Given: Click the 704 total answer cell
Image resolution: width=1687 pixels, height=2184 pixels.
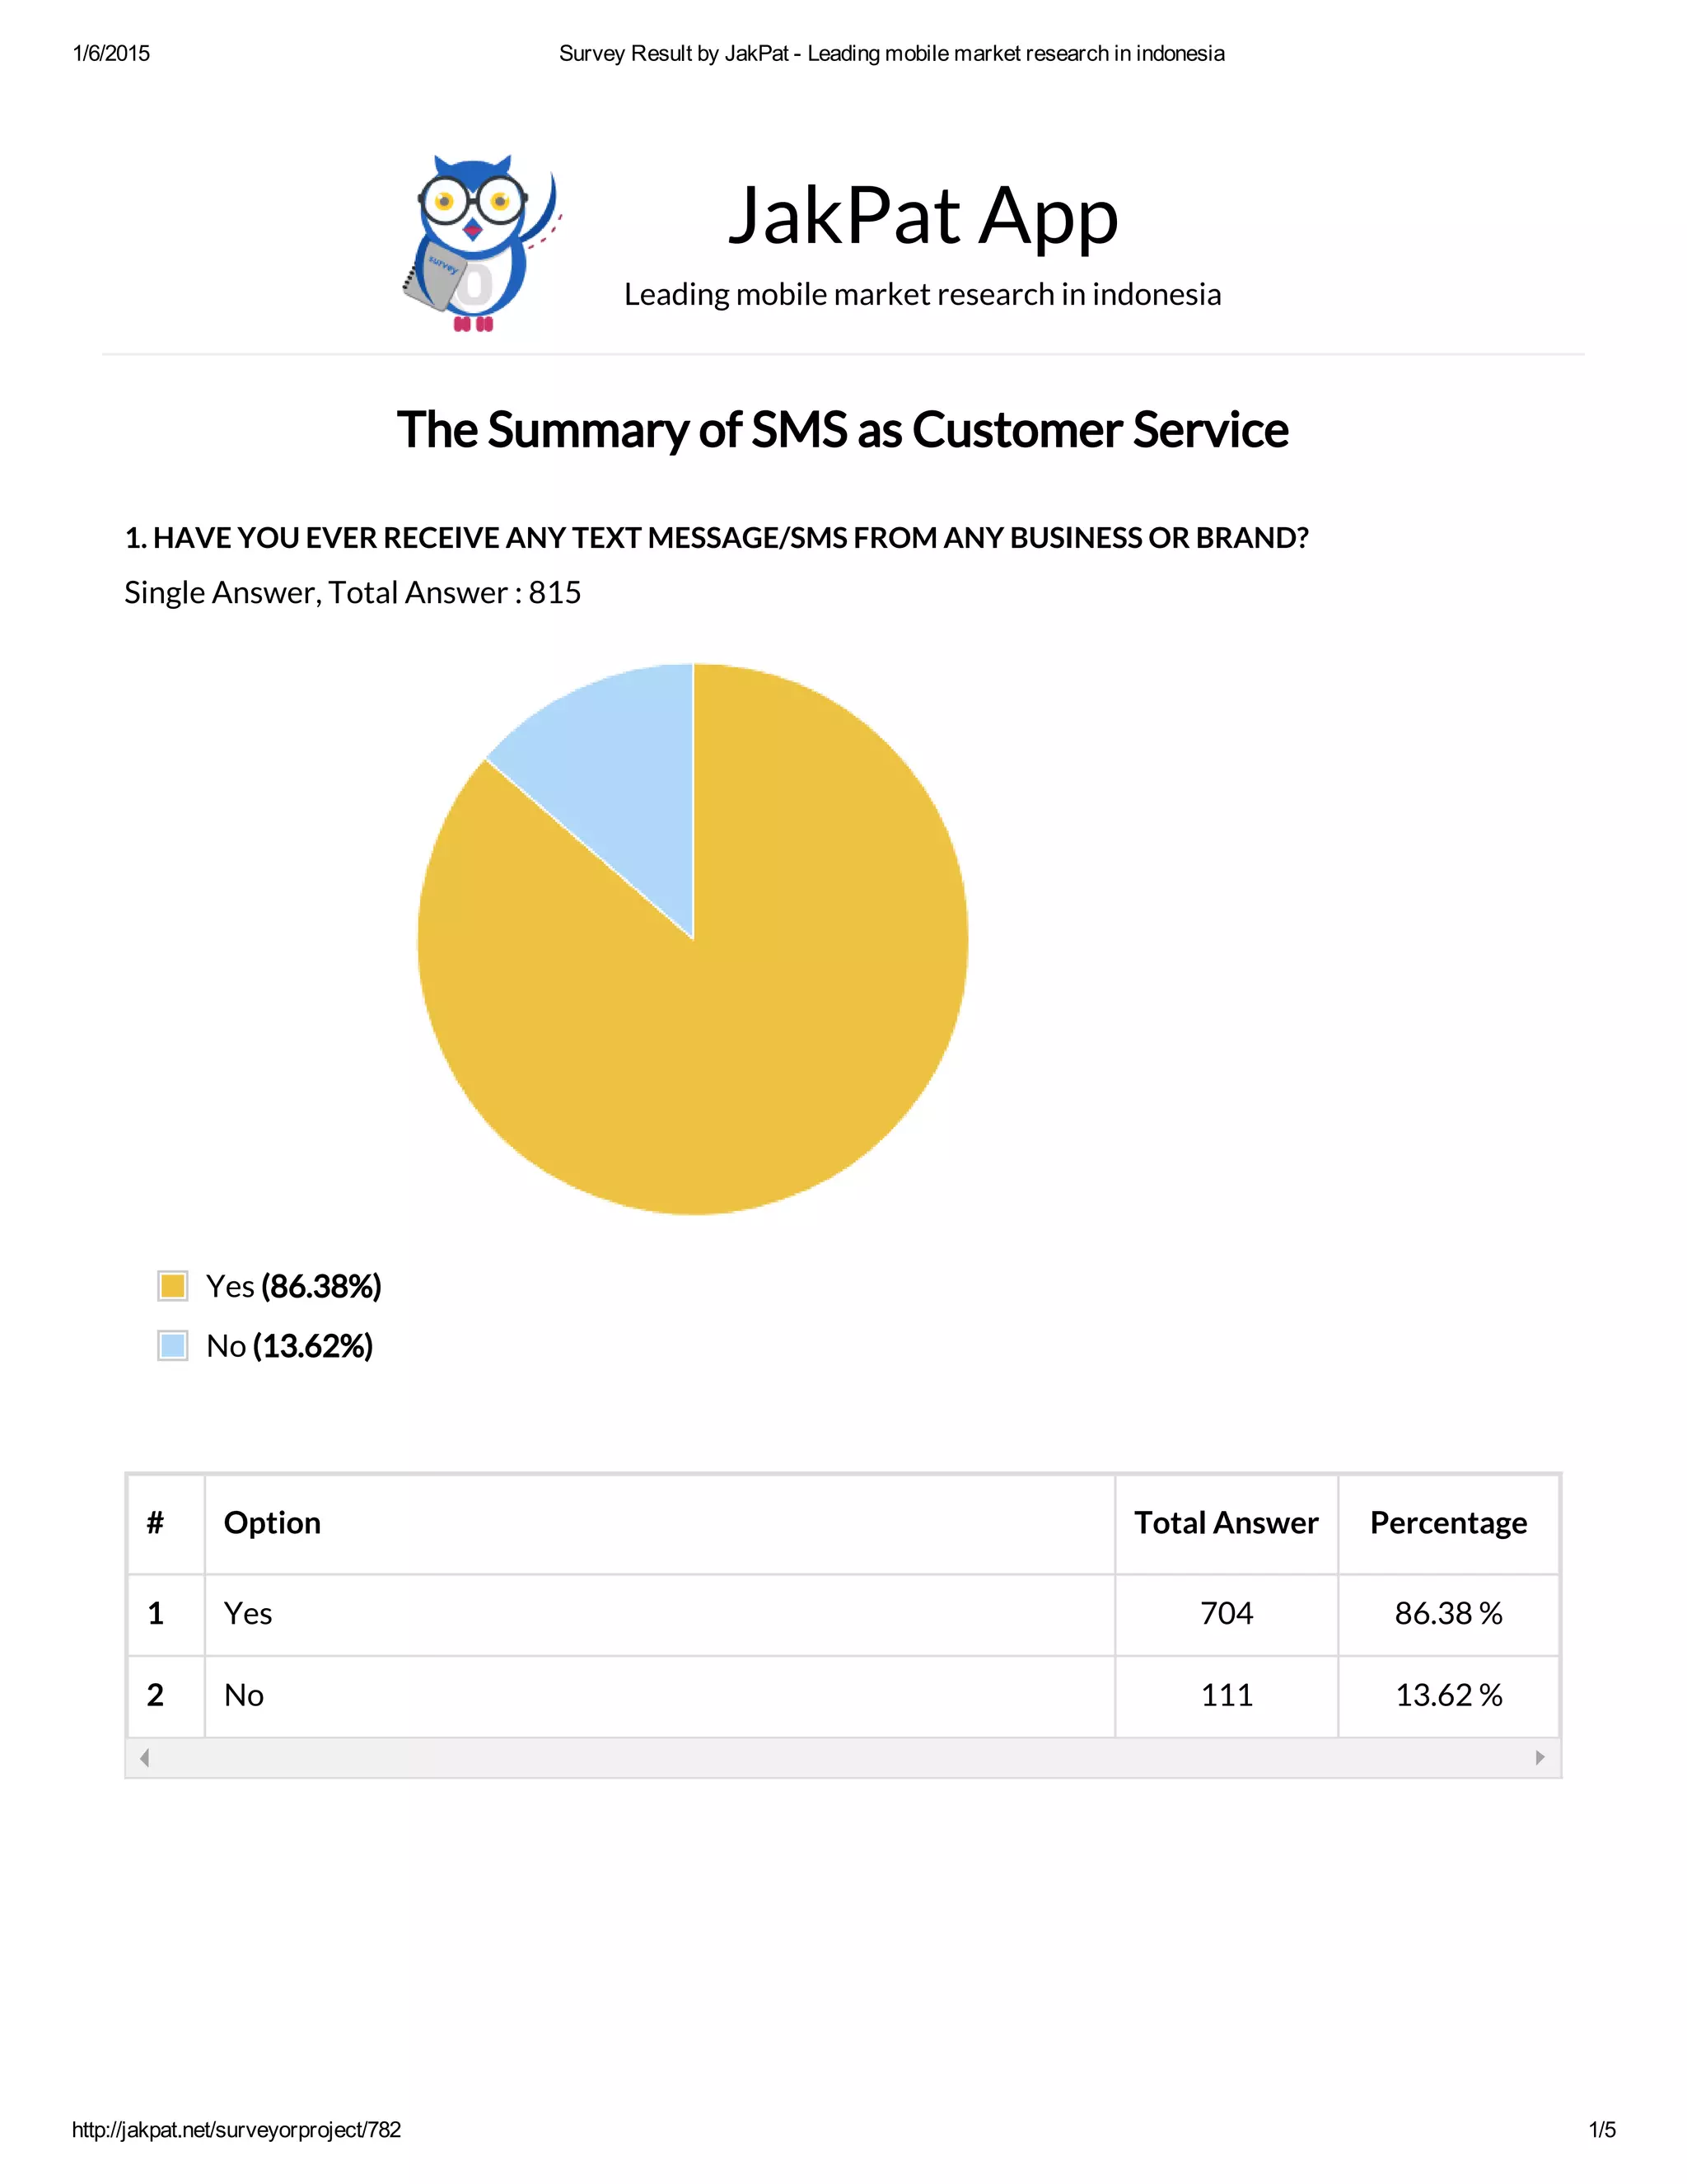Looking at the screenshot, I should (x=1227, y=1615).
